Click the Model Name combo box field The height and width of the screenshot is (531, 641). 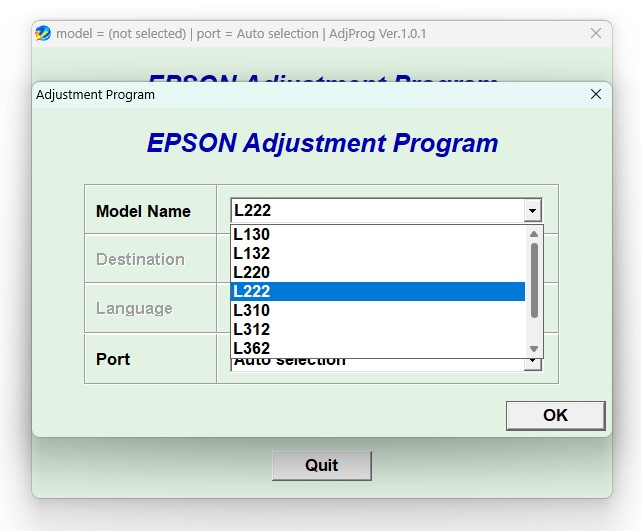(386, 211)
